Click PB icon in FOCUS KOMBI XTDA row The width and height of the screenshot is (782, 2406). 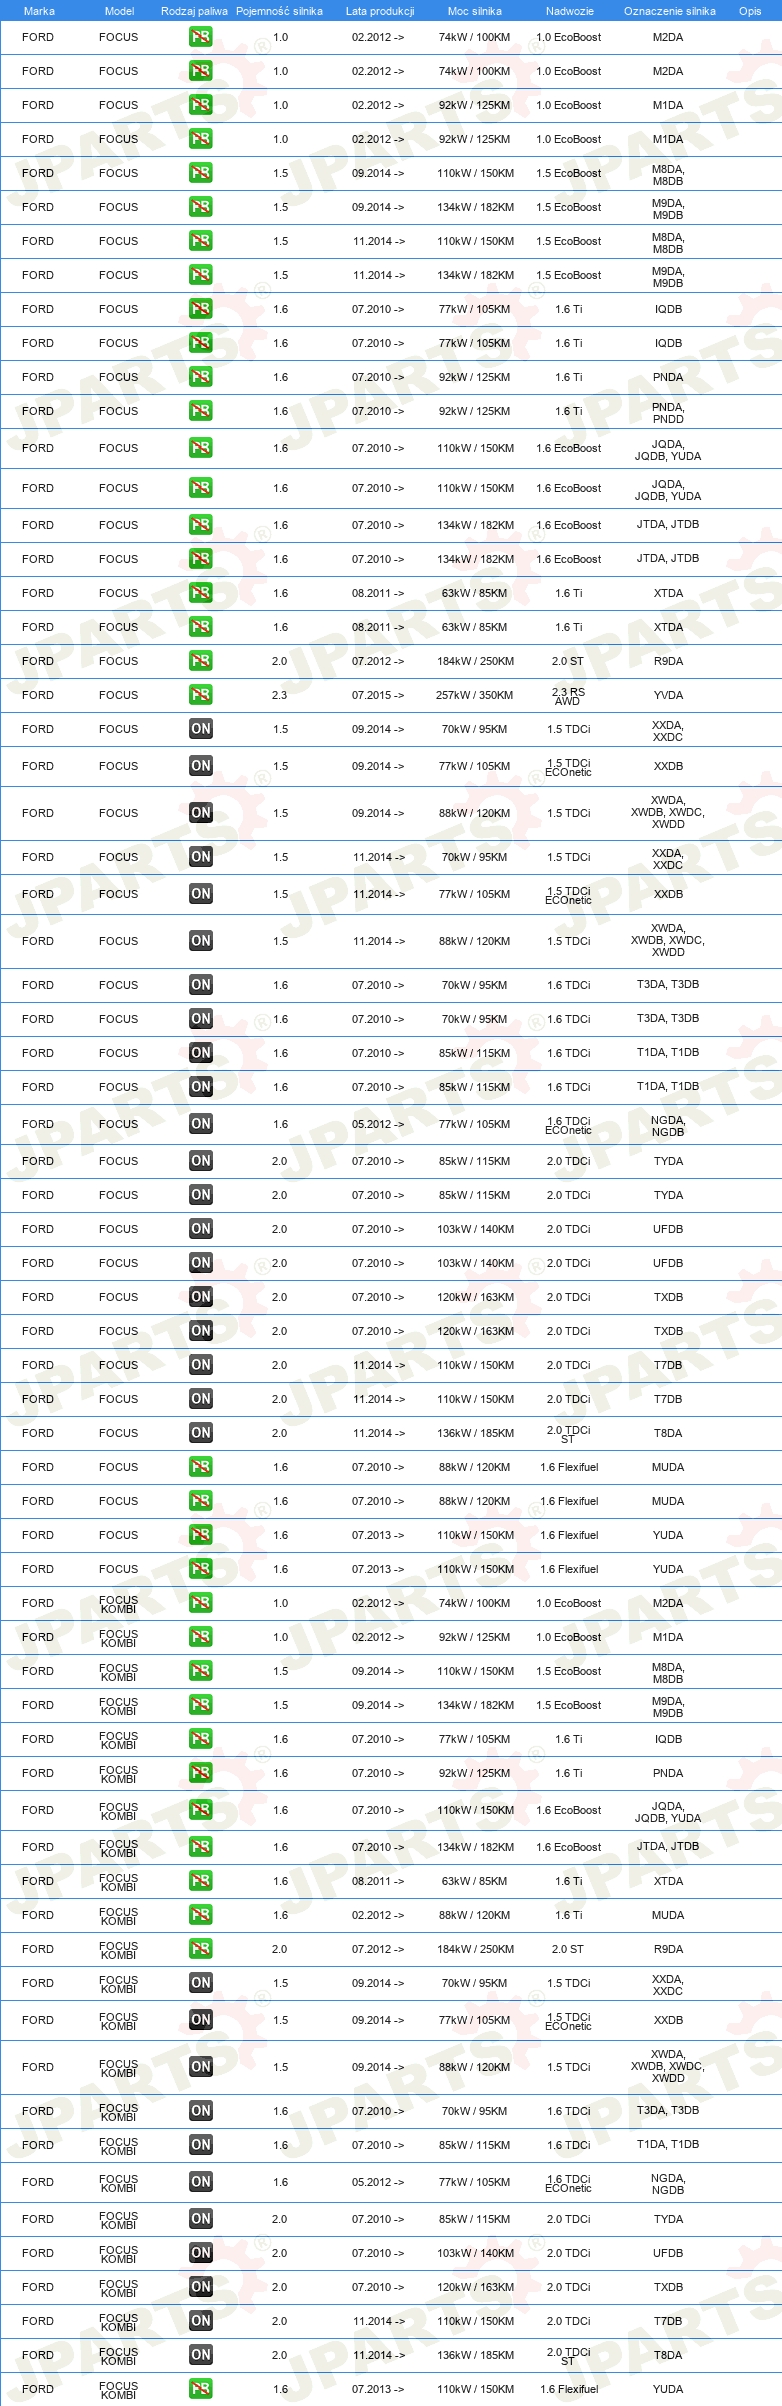click(200, 1881)
